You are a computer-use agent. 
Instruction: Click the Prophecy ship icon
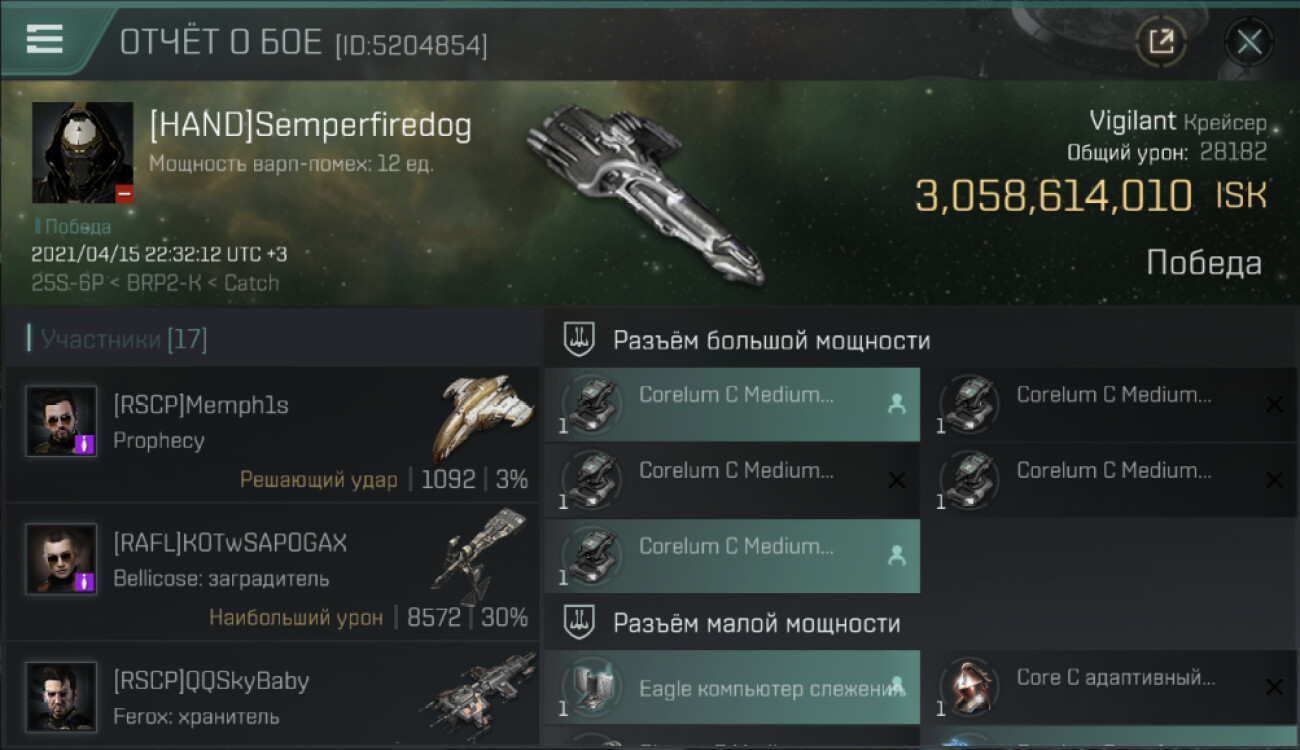tap(483, 418)
